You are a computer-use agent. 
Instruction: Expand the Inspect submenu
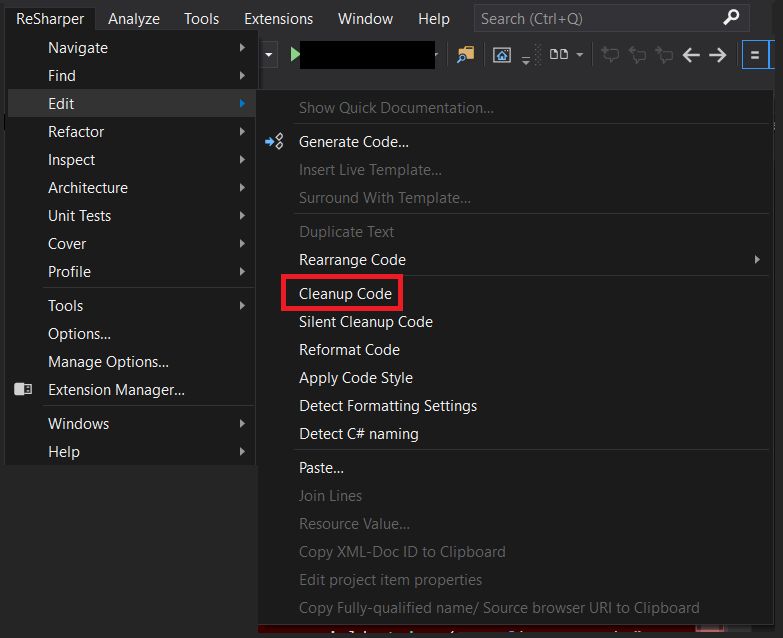[132, 159]
